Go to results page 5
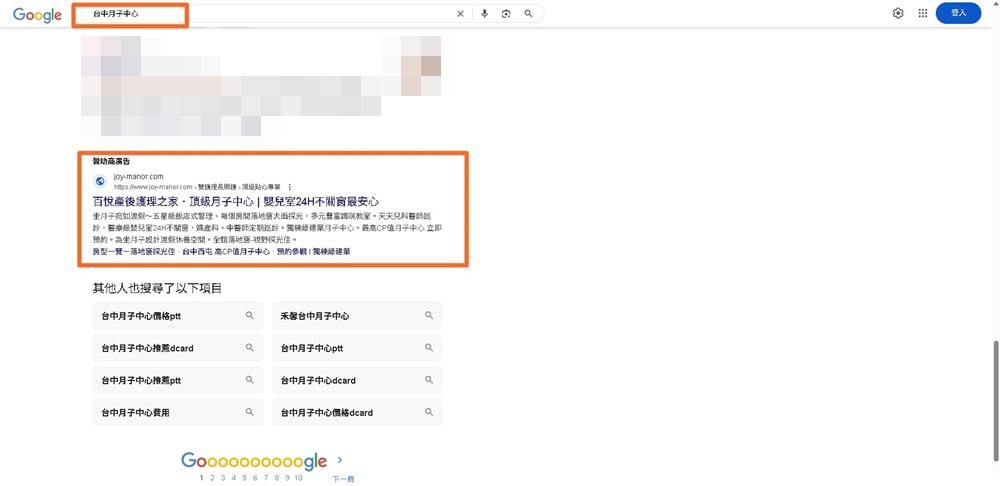Screen dimensions: 1000x486 [245, 478]
